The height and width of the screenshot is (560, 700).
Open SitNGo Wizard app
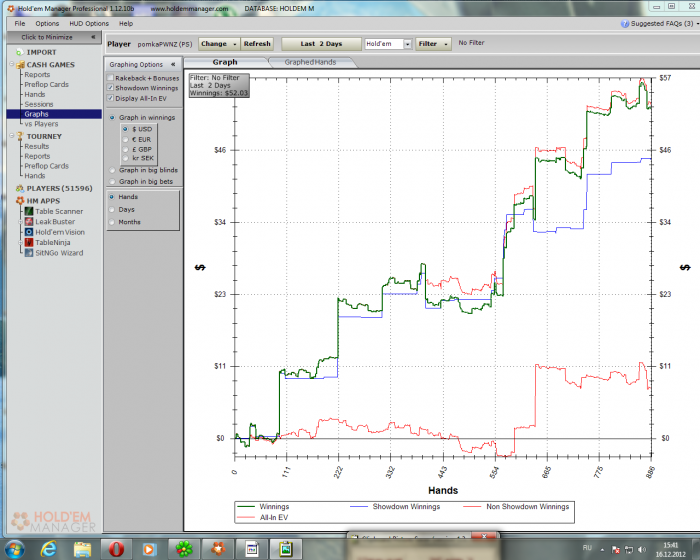(x=59, y=253)
